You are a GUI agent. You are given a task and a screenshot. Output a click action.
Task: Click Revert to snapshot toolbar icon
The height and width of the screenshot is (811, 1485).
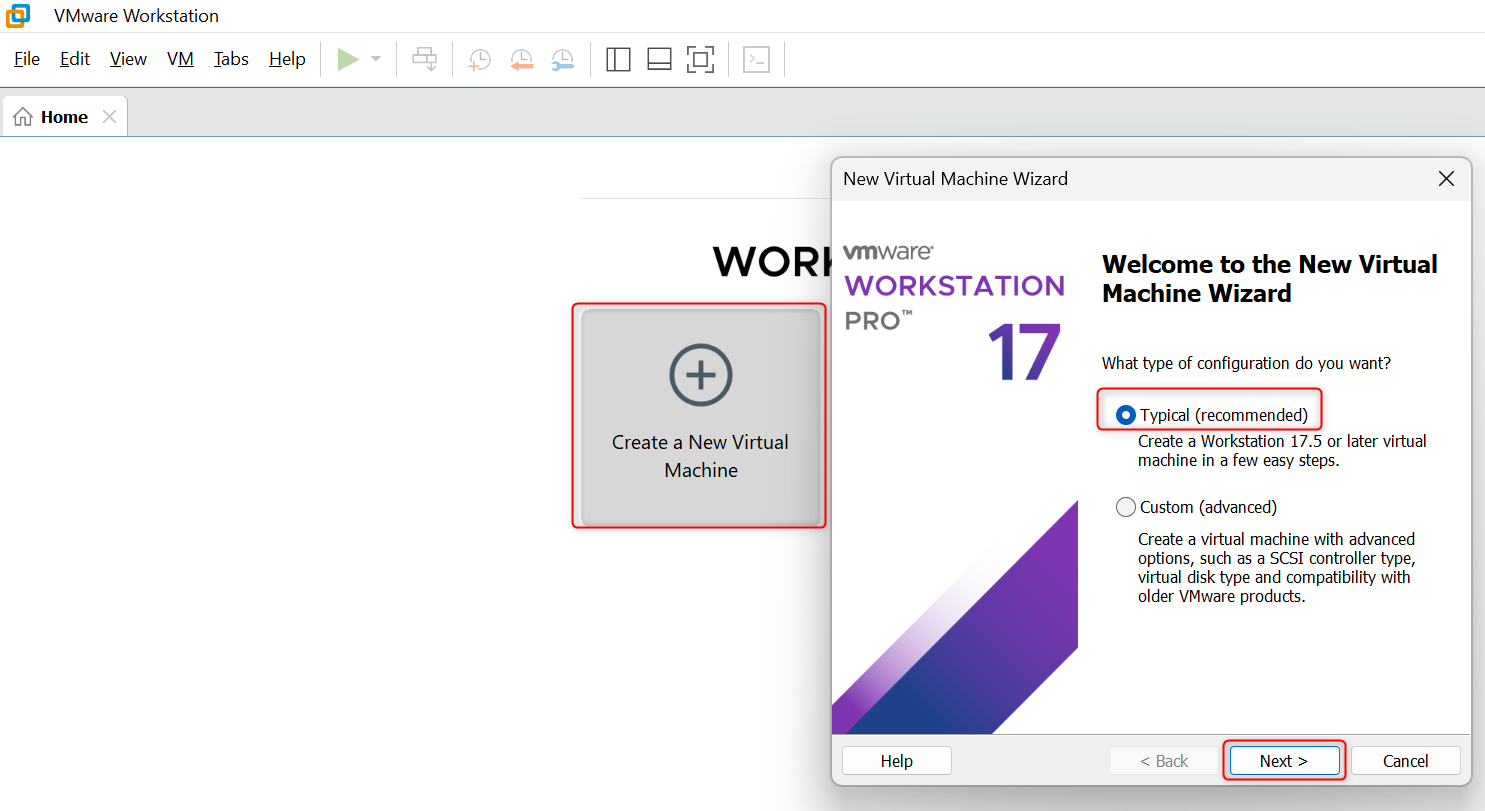[521, 60]
